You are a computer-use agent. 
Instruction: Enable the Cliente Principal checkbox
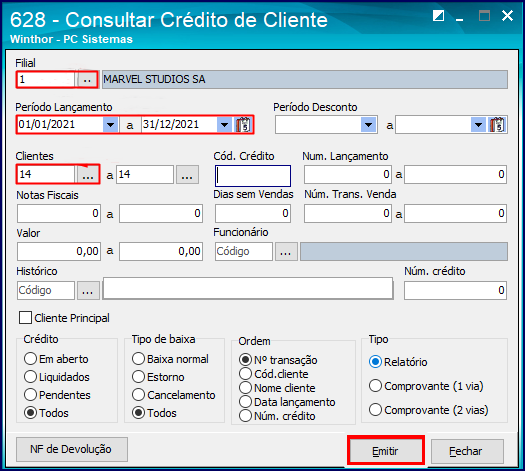tap(25, 318)
